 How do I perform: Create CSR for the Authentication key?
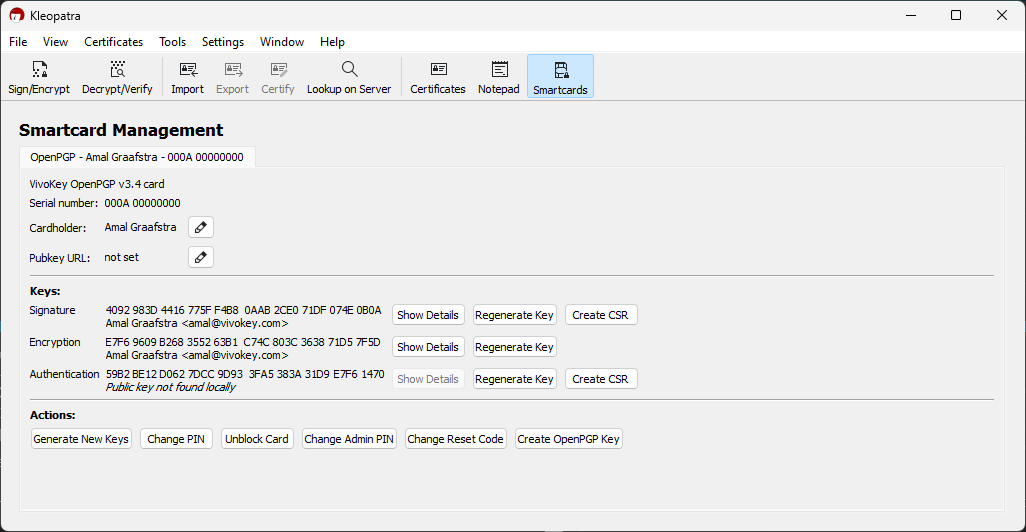pyautogui.click(x=601, y=379)
